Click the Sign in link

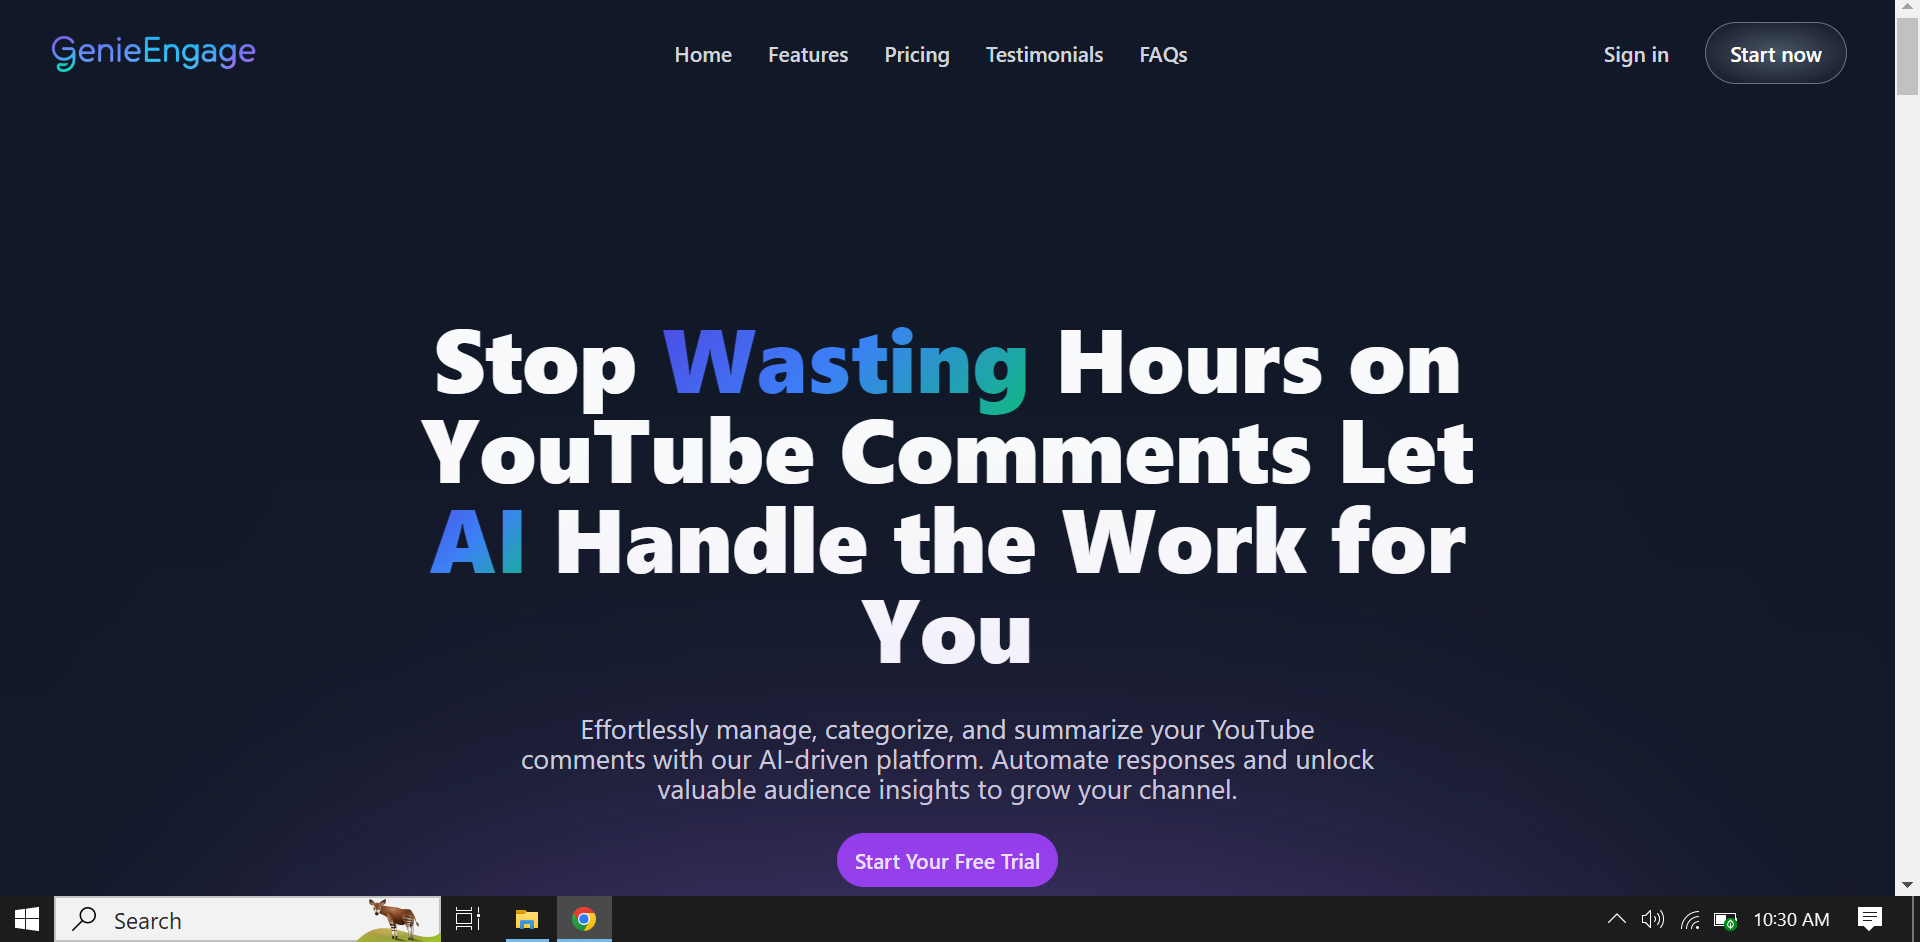click(1636, 55)
